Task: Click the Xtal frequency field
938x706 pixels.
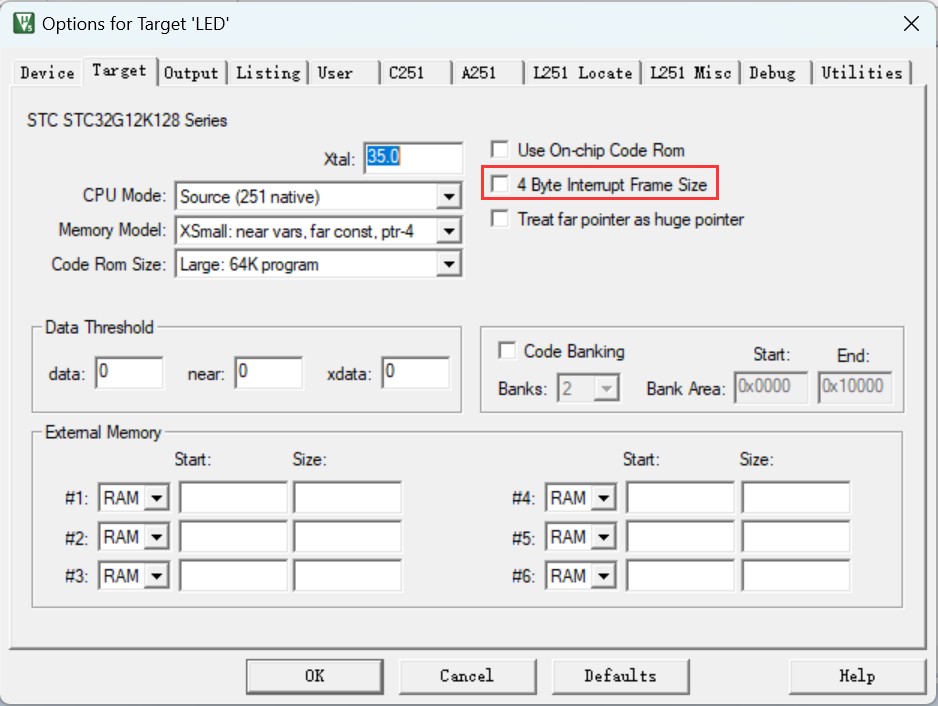Action: pos(413,157)
